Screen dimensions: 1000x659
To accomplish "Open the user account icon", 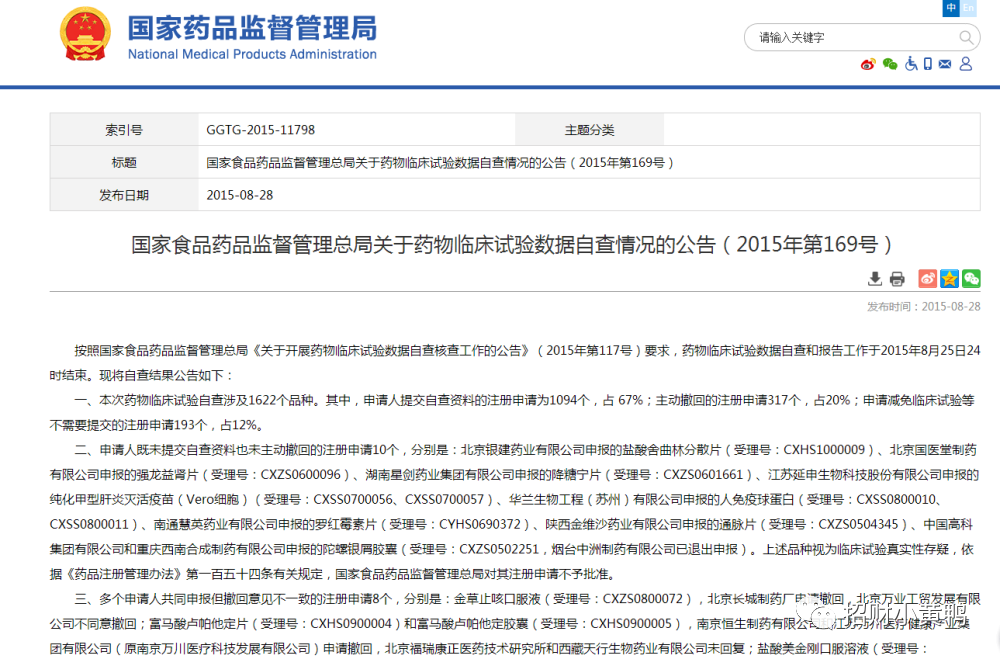I will pyautogui.click(x=965, y=64).
